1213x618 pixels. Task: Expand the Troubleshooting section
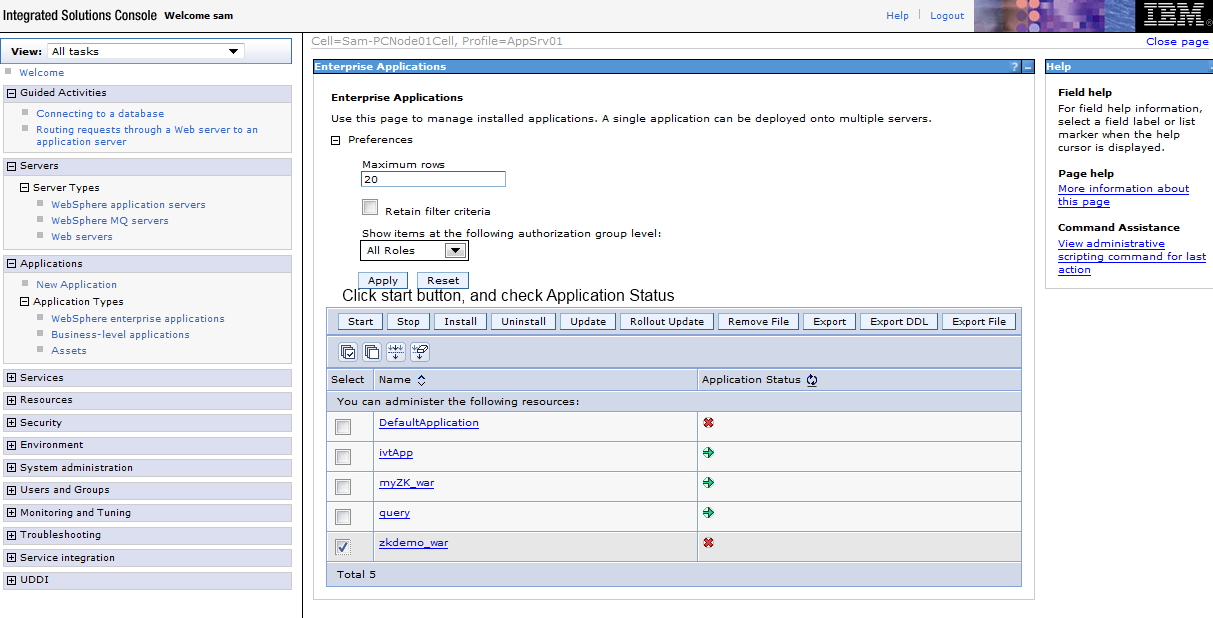[12, 535]
